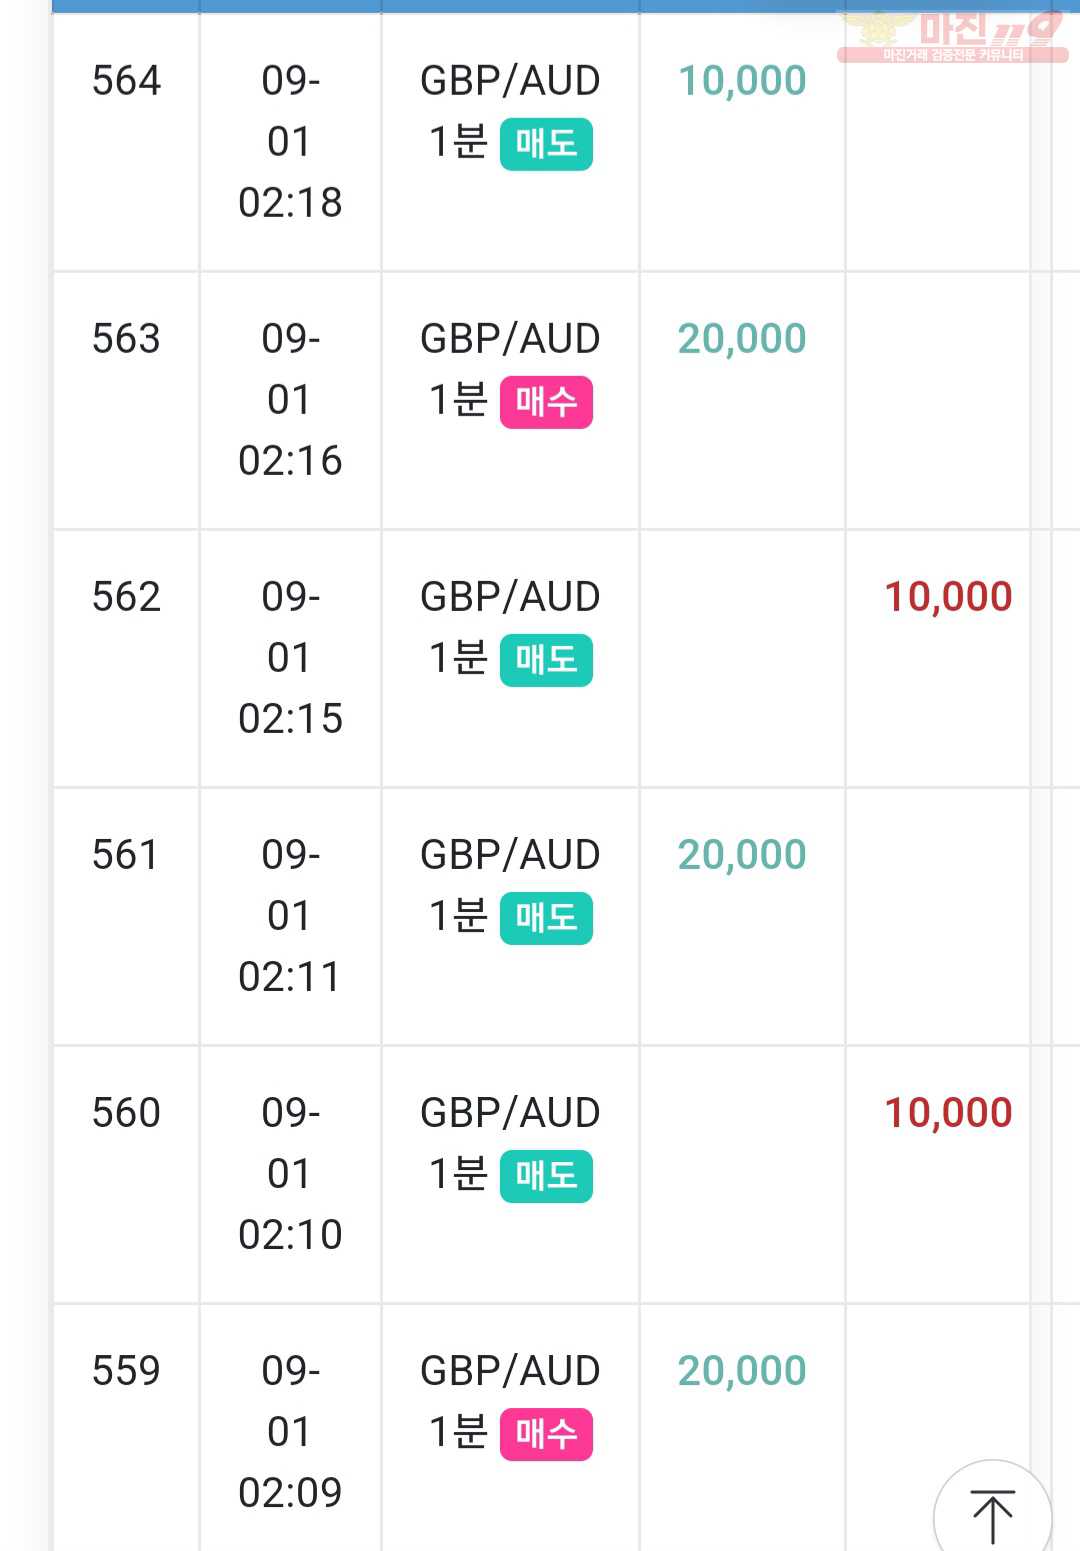Open trade number 562
Image resolution: width=1080 pixels, height=1551 pixels.
(x=126, y=597)
